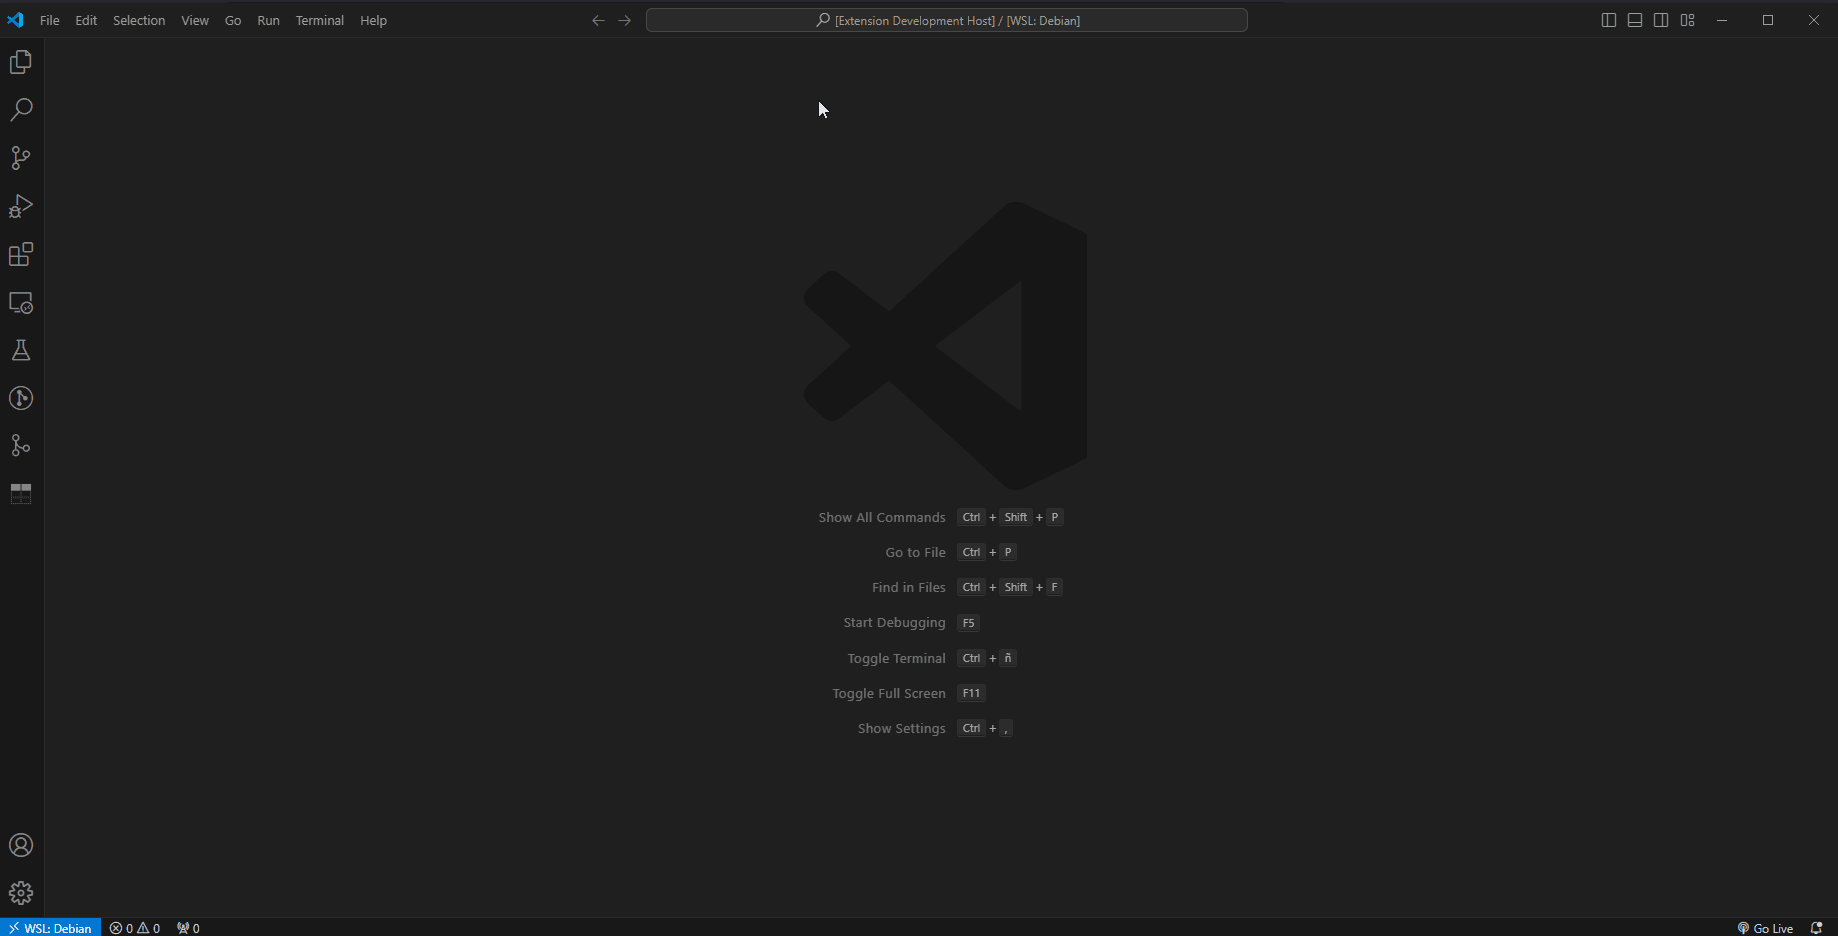Image resolution: width=1838 pixels, height=936 pixels.
Task: Open the Terminal menu
Action: click(x=320, y=20)
